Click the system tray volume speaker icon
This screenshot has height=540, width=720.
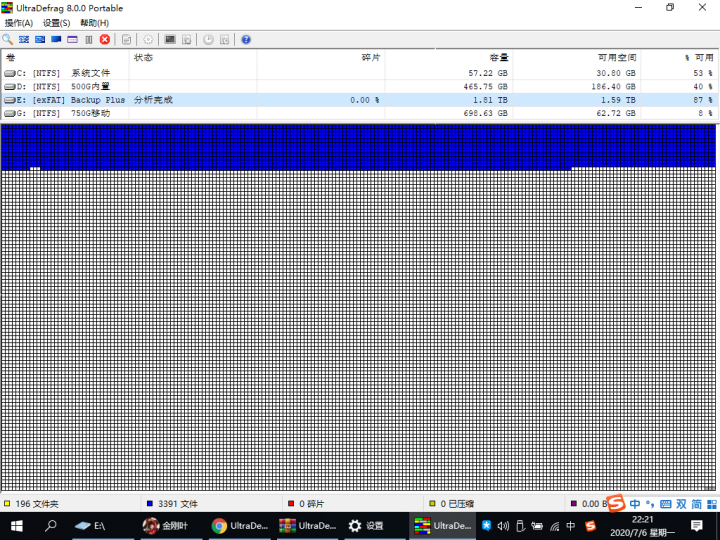pos(503,526)
